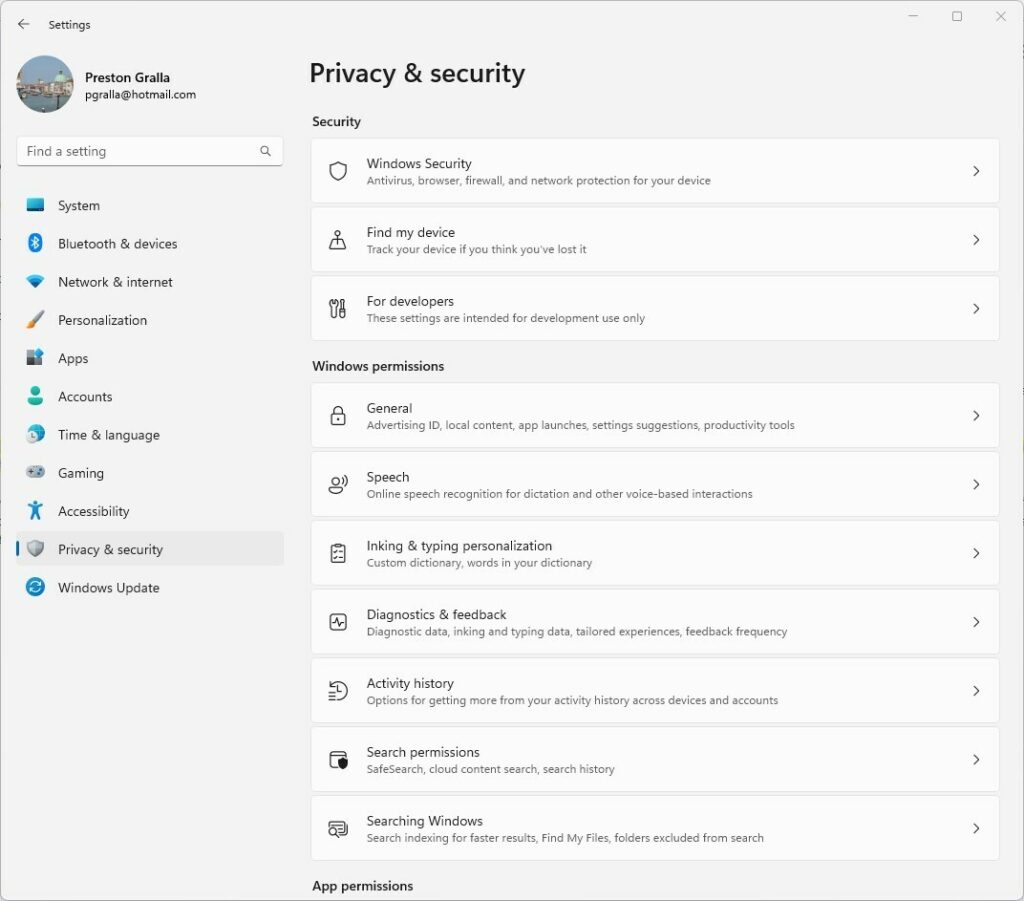
Task: Click the Preston Gralla profile picture
Action: point(45,85)
